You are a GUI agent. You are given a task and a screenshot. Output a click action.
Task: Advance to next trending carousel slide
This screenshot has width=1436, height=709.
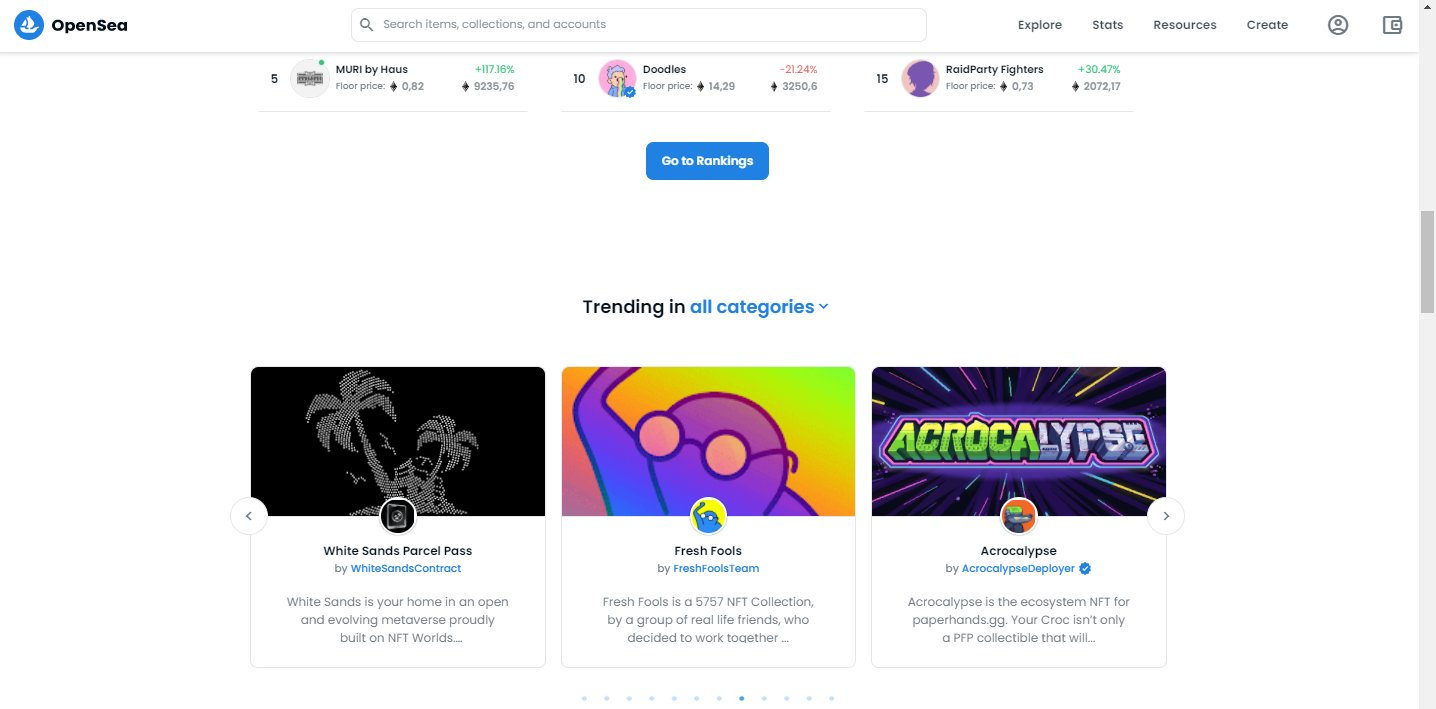[1166, 516]
